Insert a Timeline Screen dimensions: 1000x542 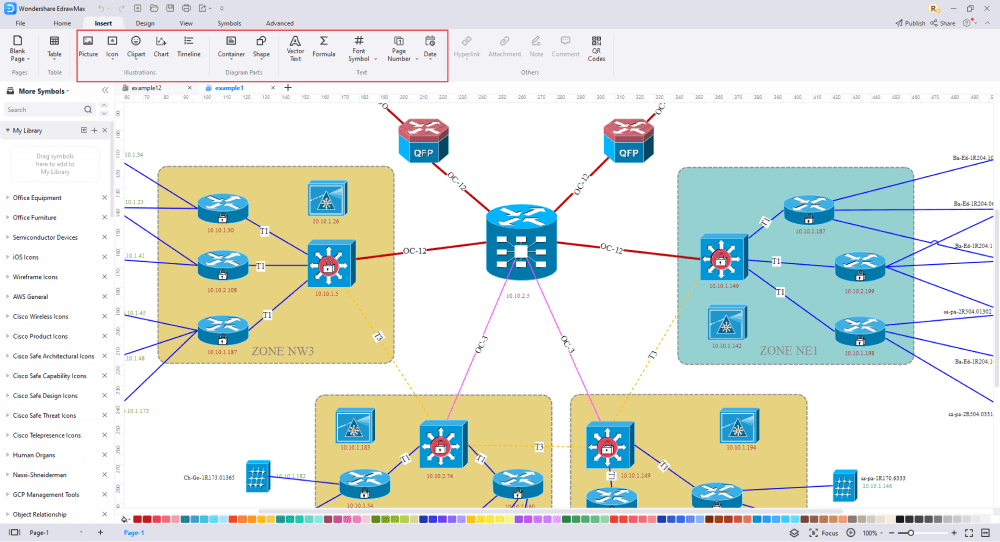189,47
